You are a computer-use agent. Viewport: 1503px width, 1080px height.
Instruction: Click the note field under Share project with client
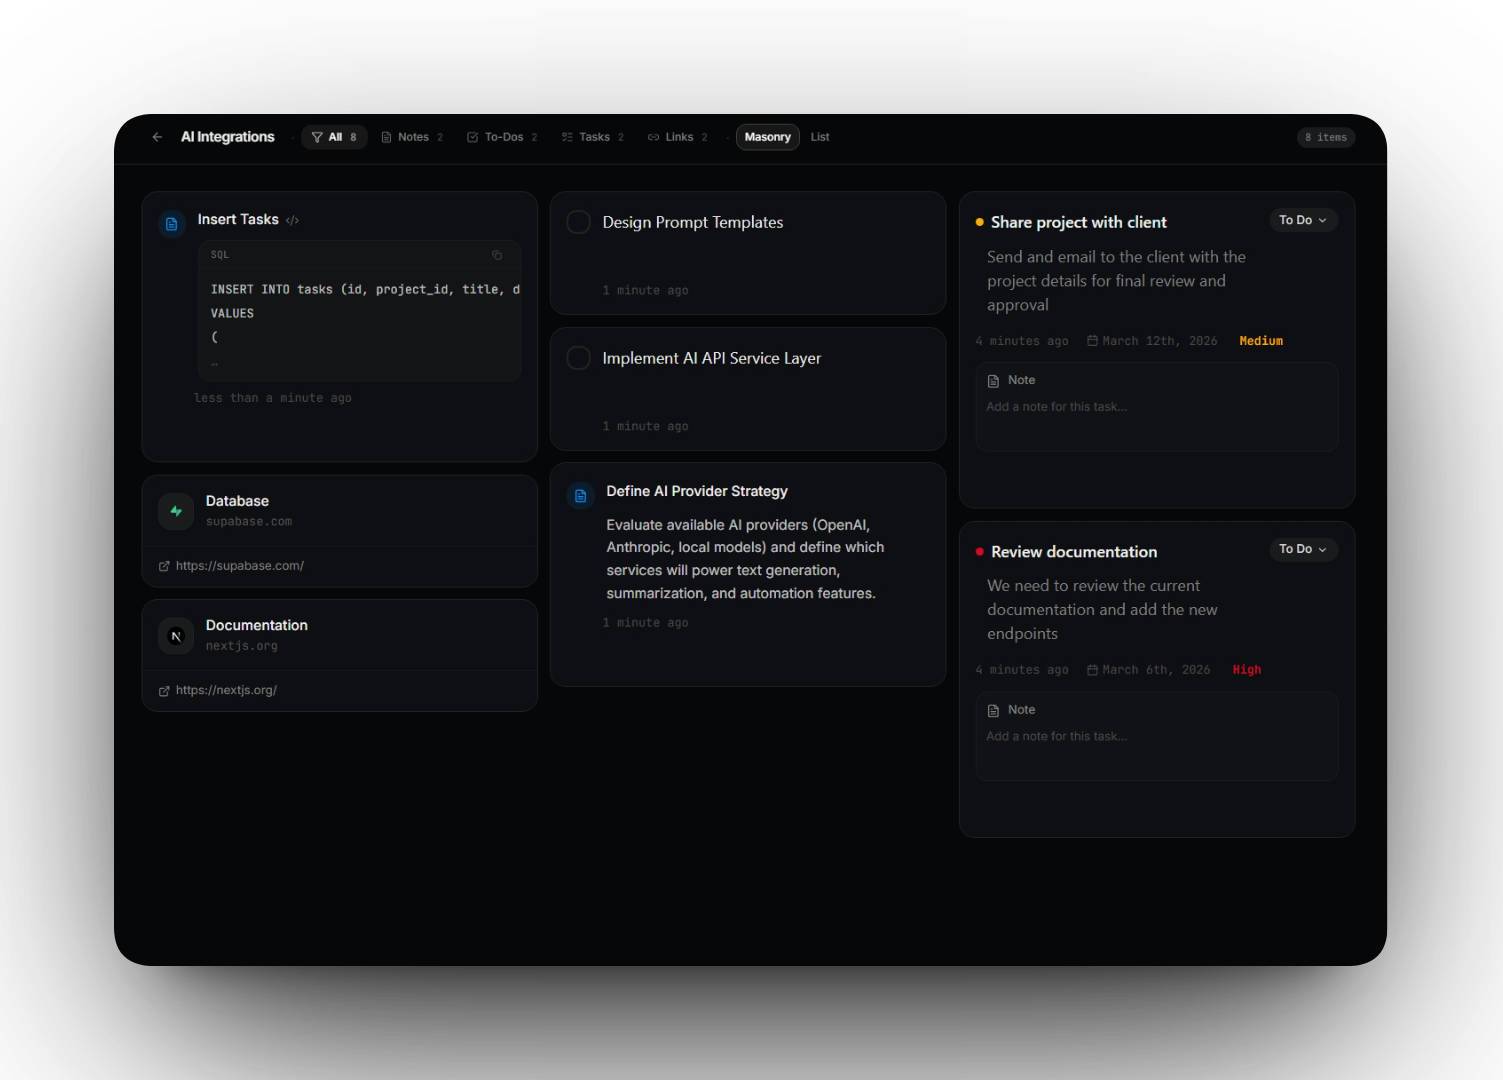click(x=1156, y=407)
